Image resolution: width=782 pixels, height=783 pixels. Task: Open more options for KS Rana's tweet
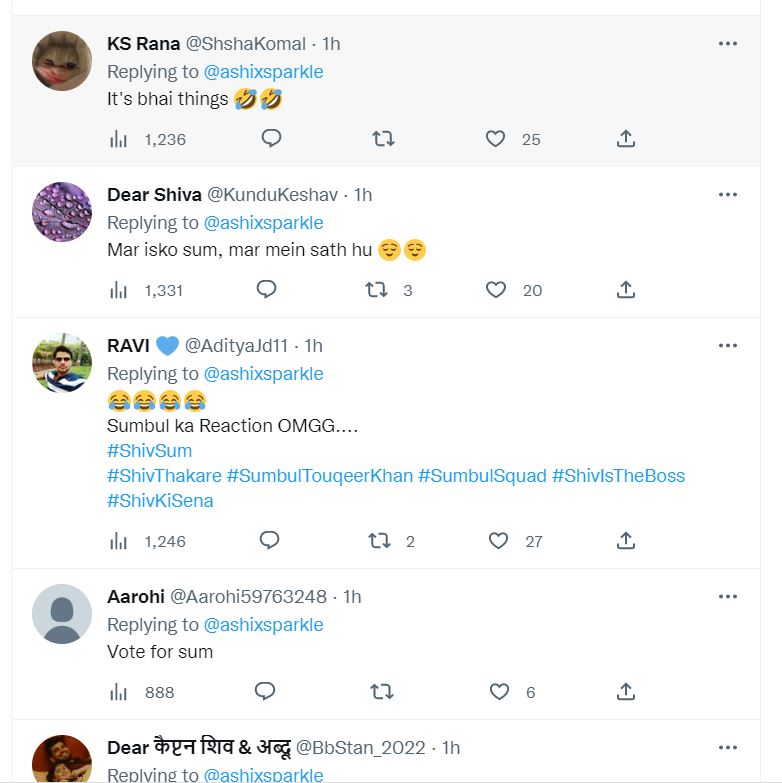[728, 43]
